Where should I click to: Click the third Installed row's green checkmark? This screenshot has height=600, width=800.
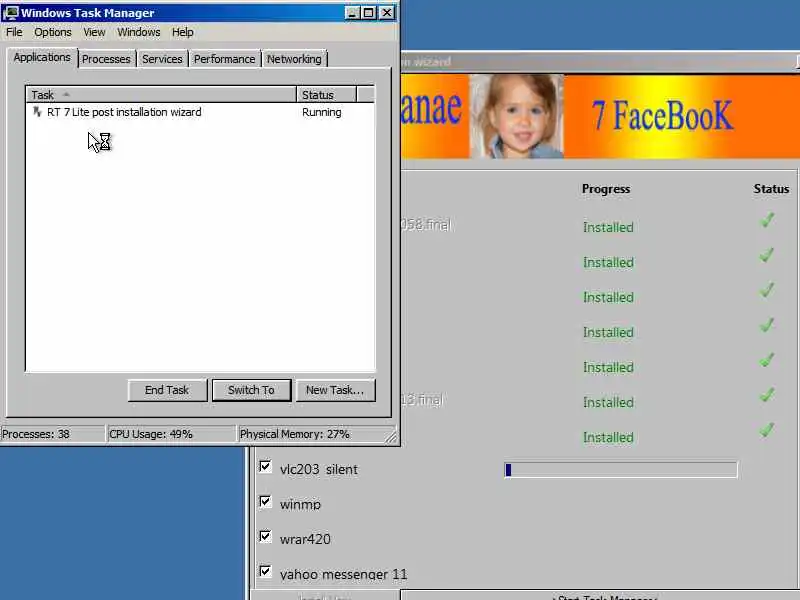coord(767,290)
